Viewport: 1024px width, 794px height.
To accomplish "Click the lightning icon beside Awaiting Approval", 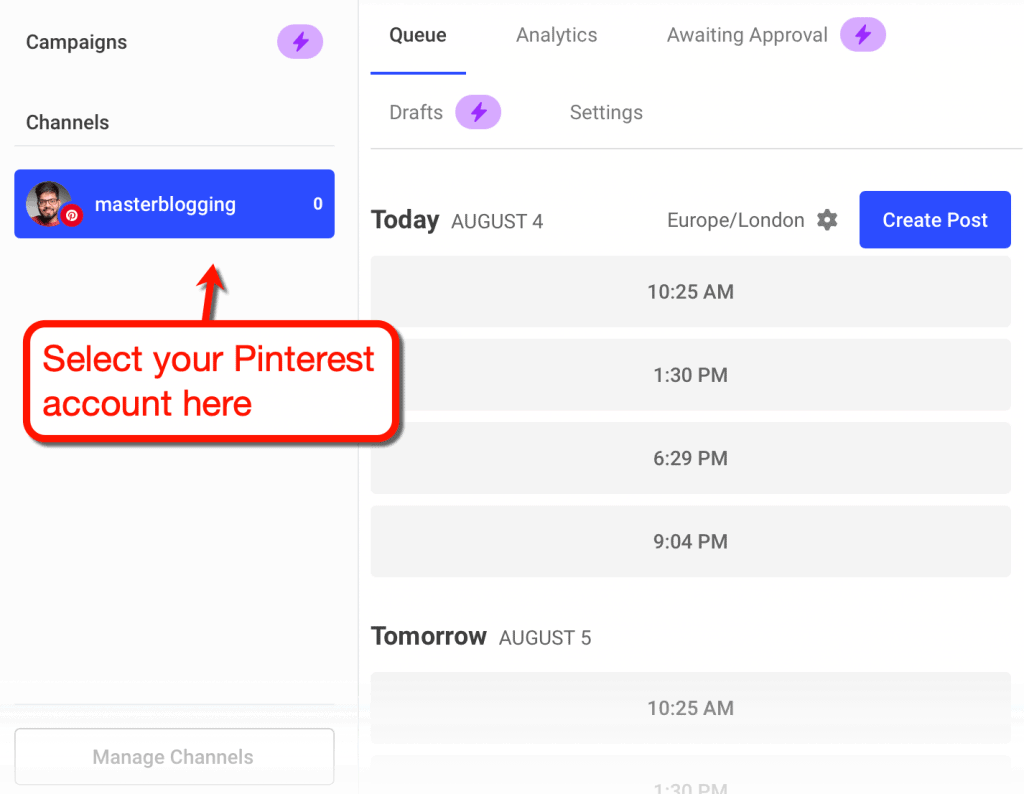I will tap(862, 34).
